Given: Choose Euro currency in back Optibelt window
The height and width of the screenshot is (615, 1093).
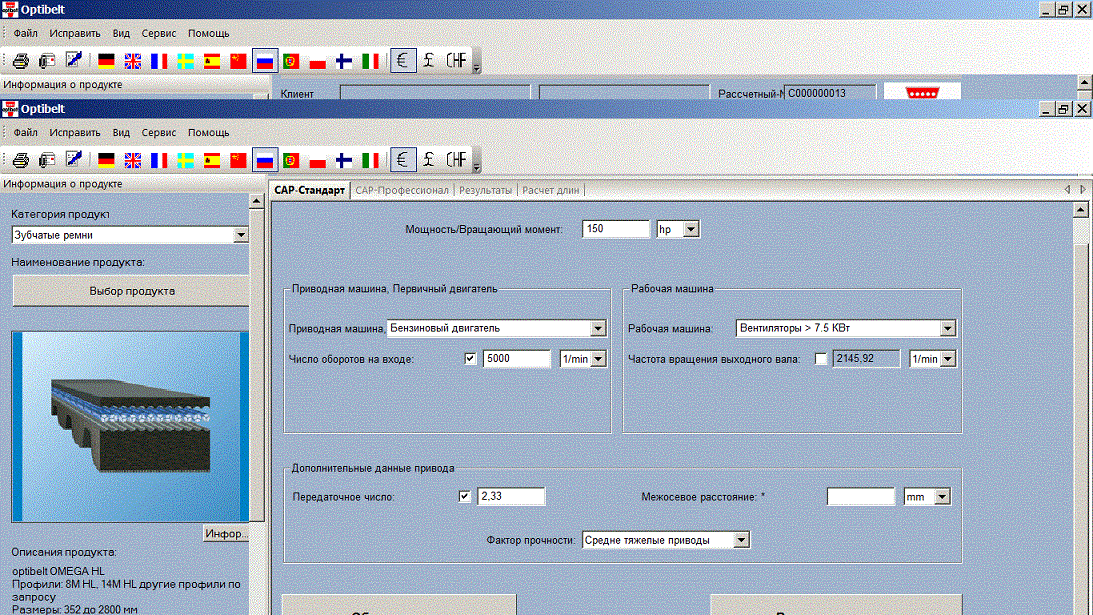Looking at the screenshot, I should click(403, 61).
